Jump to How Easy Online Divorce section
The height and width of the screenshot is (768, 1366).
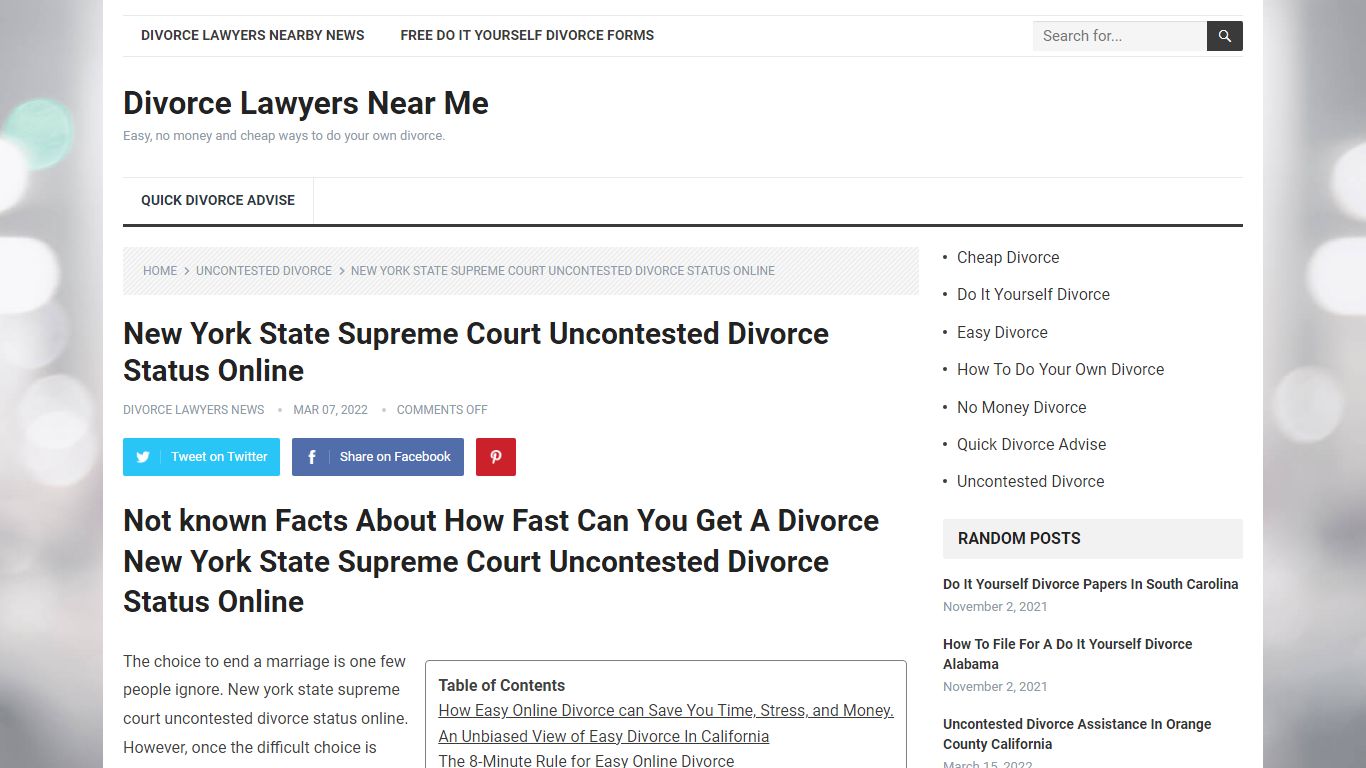(x=666, y=710)
